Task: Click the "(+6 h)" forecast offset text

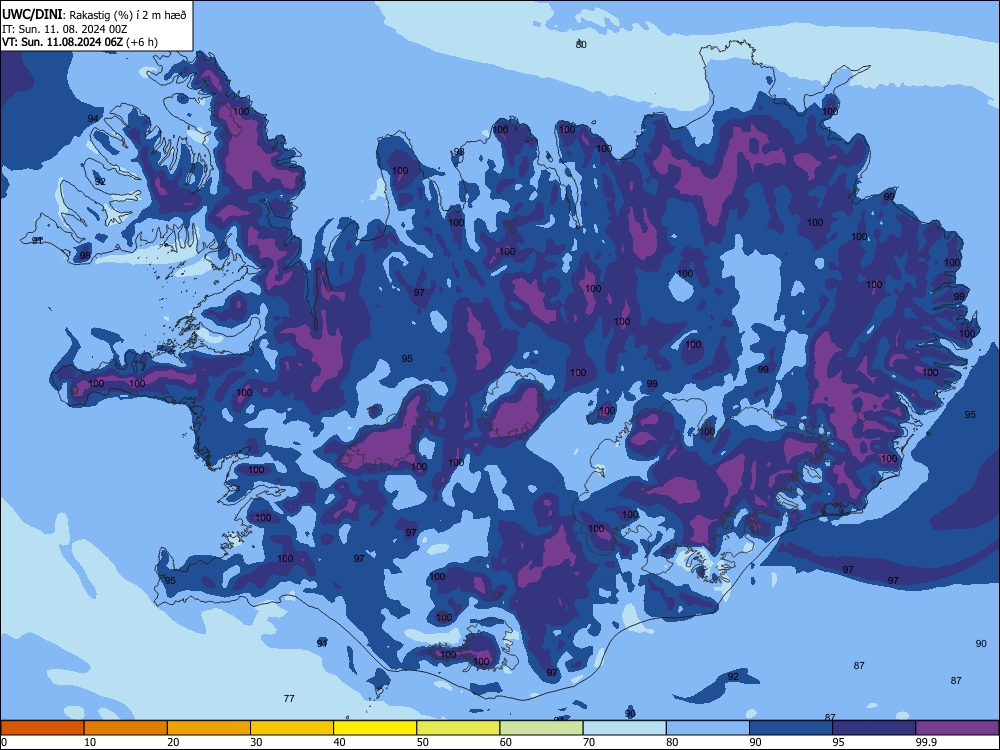Action: click(142, 42)
